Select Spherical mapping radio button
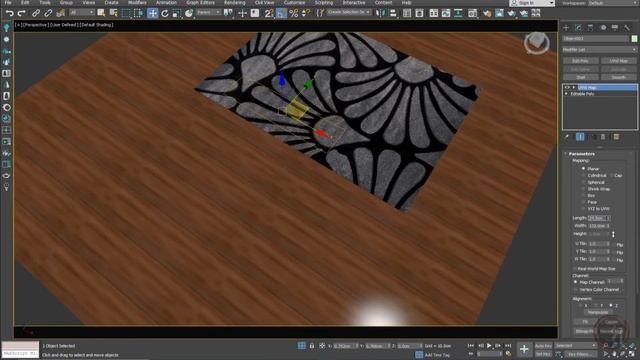 click(583, 182)
